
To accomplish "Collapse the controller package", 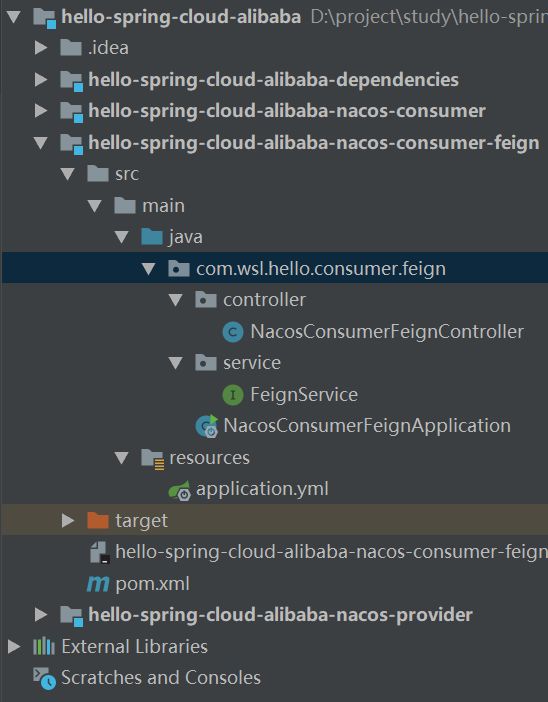I will (x=176, y=300).
